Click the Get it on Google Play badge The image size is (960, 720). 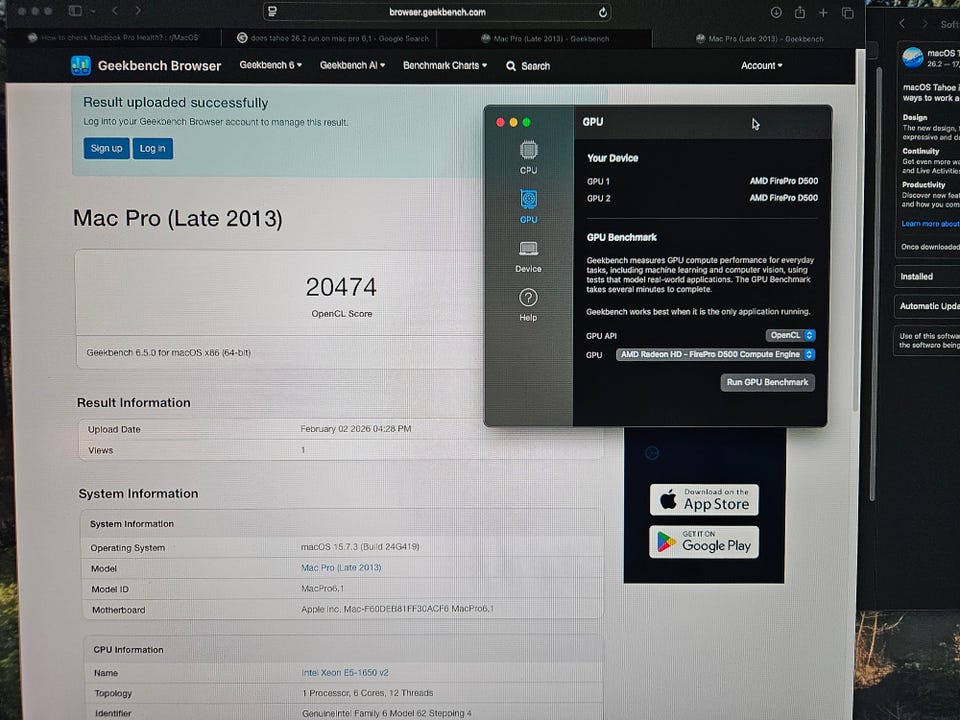tap(704, 542)
